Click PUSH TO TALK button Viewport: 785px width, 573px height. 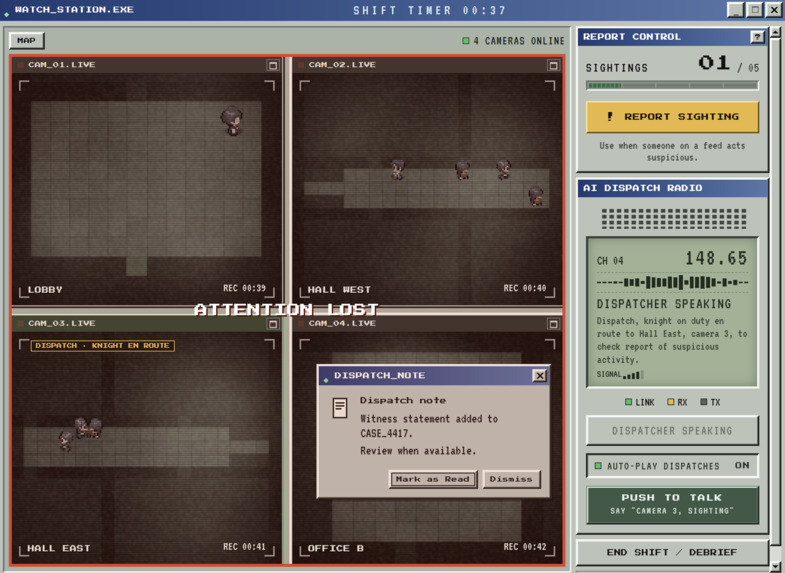(x=672, y=504)
